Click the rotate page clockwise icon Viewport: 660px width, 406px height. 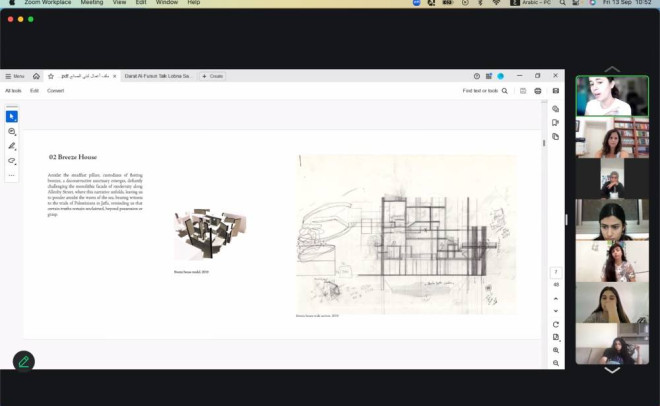tap(556, 324)
